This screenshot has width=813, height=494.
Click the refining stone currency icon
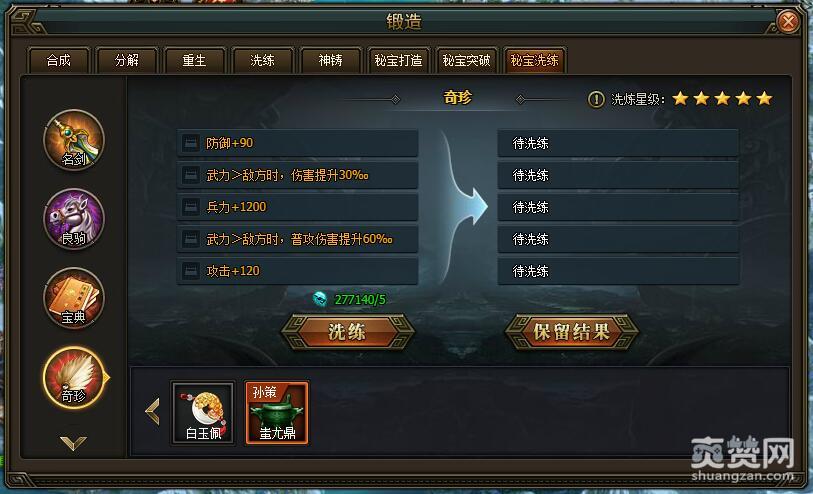319,299
